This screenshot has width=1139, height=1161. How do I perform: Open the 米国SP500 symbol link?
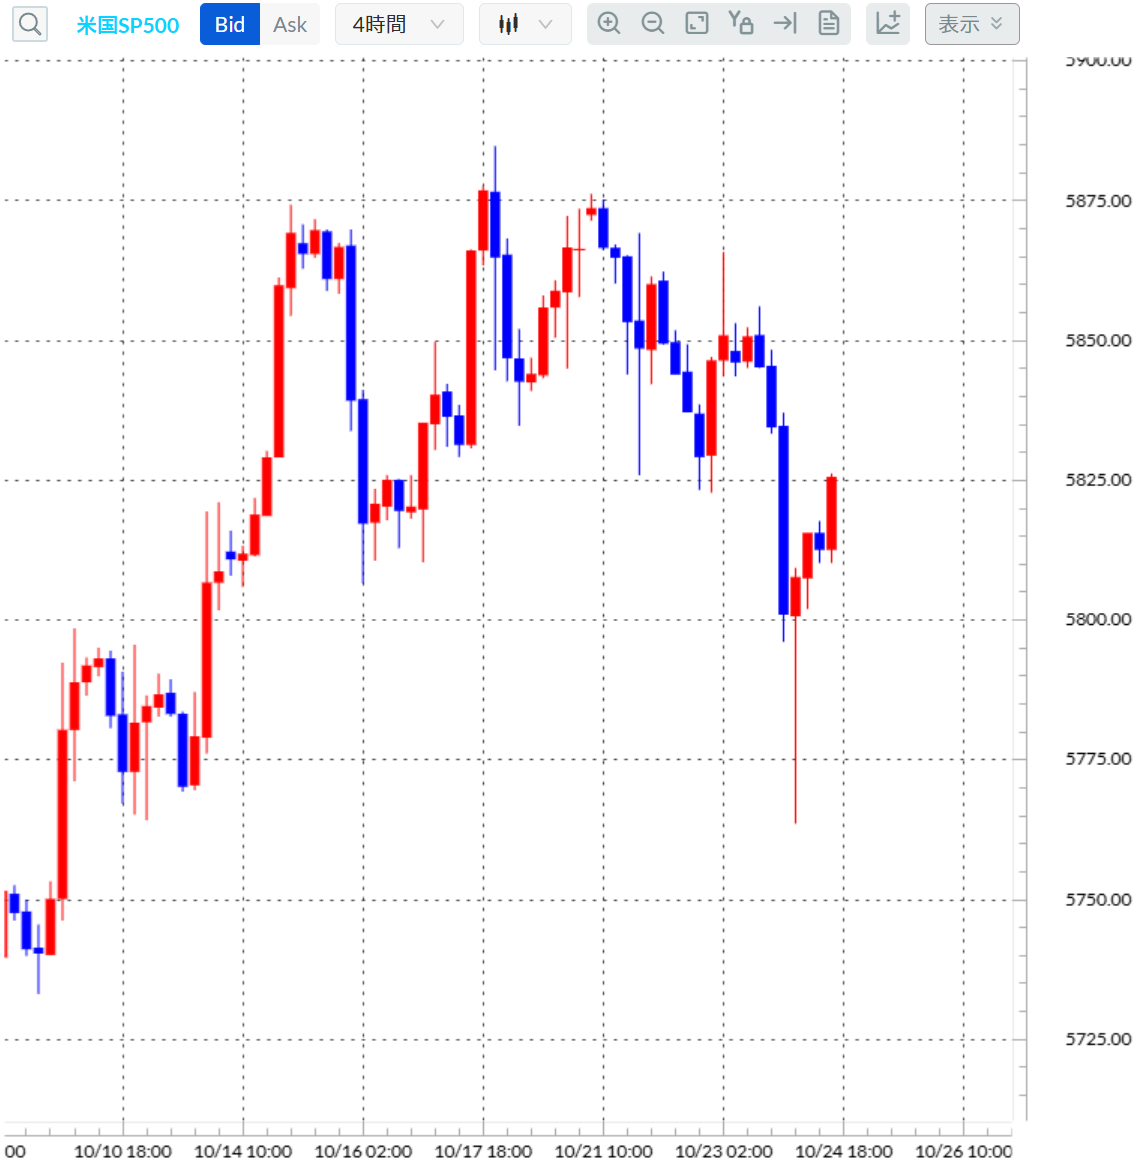[x=127, y=25]
